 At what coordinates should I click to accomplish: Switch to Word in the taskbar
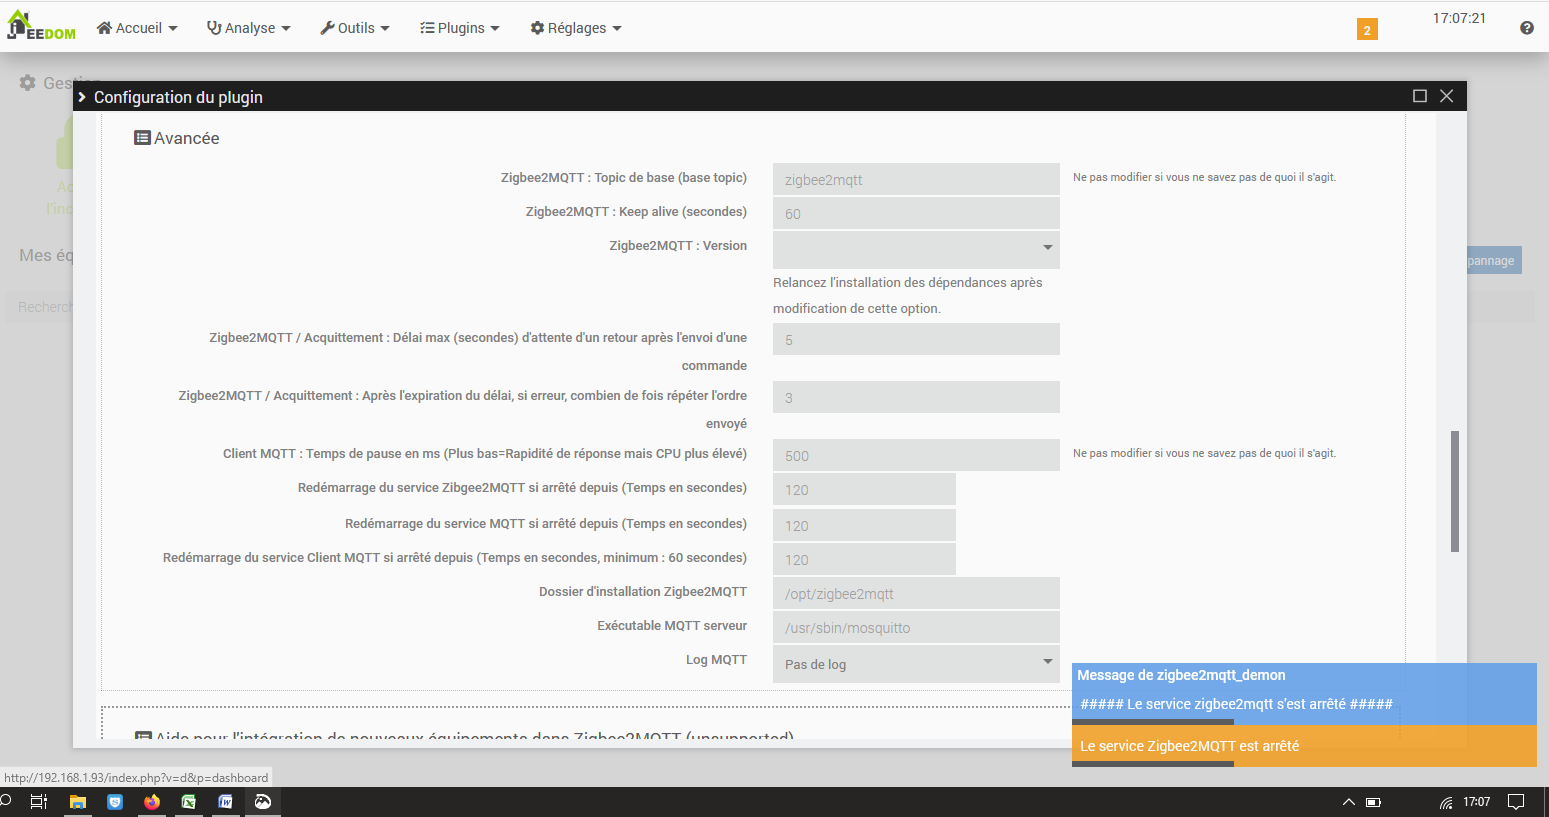(225, 801)
